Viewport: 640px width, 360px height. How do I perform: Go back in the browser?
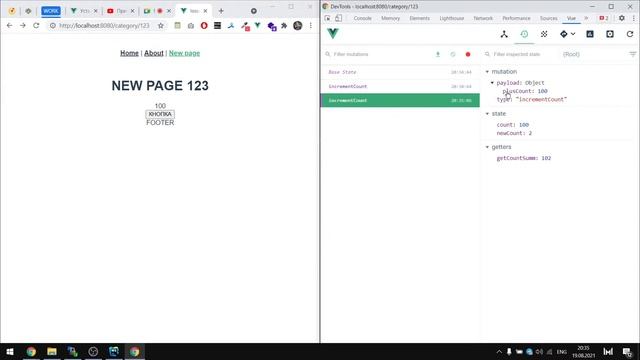pyautogui.click(x=9, y=26)
